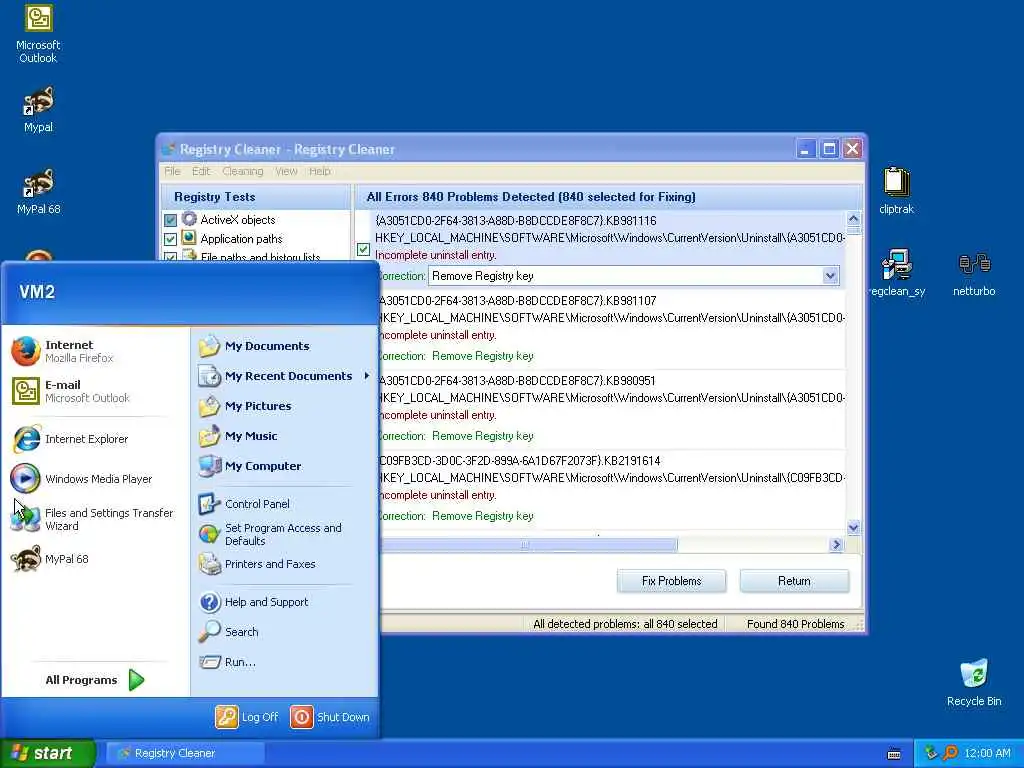Open the Recycle Bin
This screenshot has height=768, width=1024.
(974, 683)
